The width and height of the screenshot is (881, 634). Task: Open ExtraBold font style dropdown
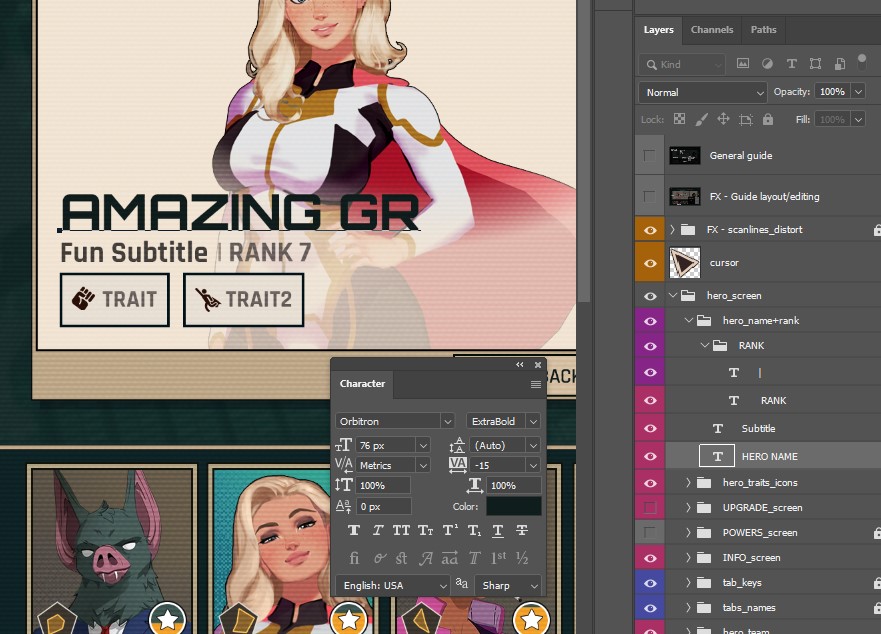533,421
